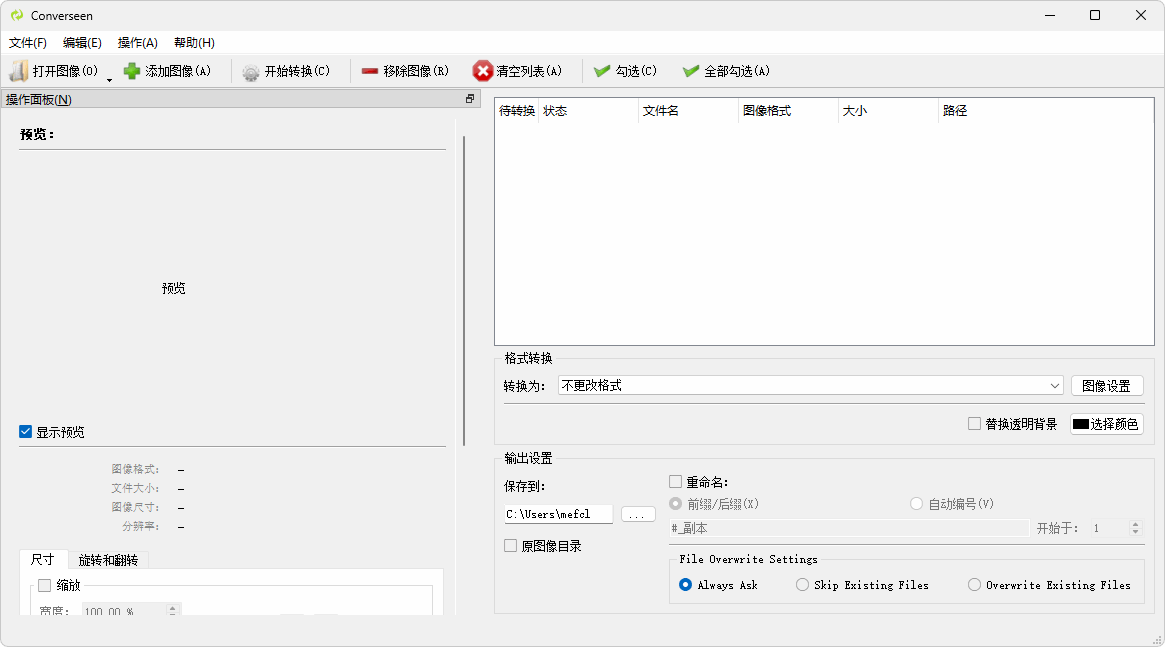Click the 全部勾选 check-all icon
This screenshot has height=647, width=1165.
click(691, 71)
